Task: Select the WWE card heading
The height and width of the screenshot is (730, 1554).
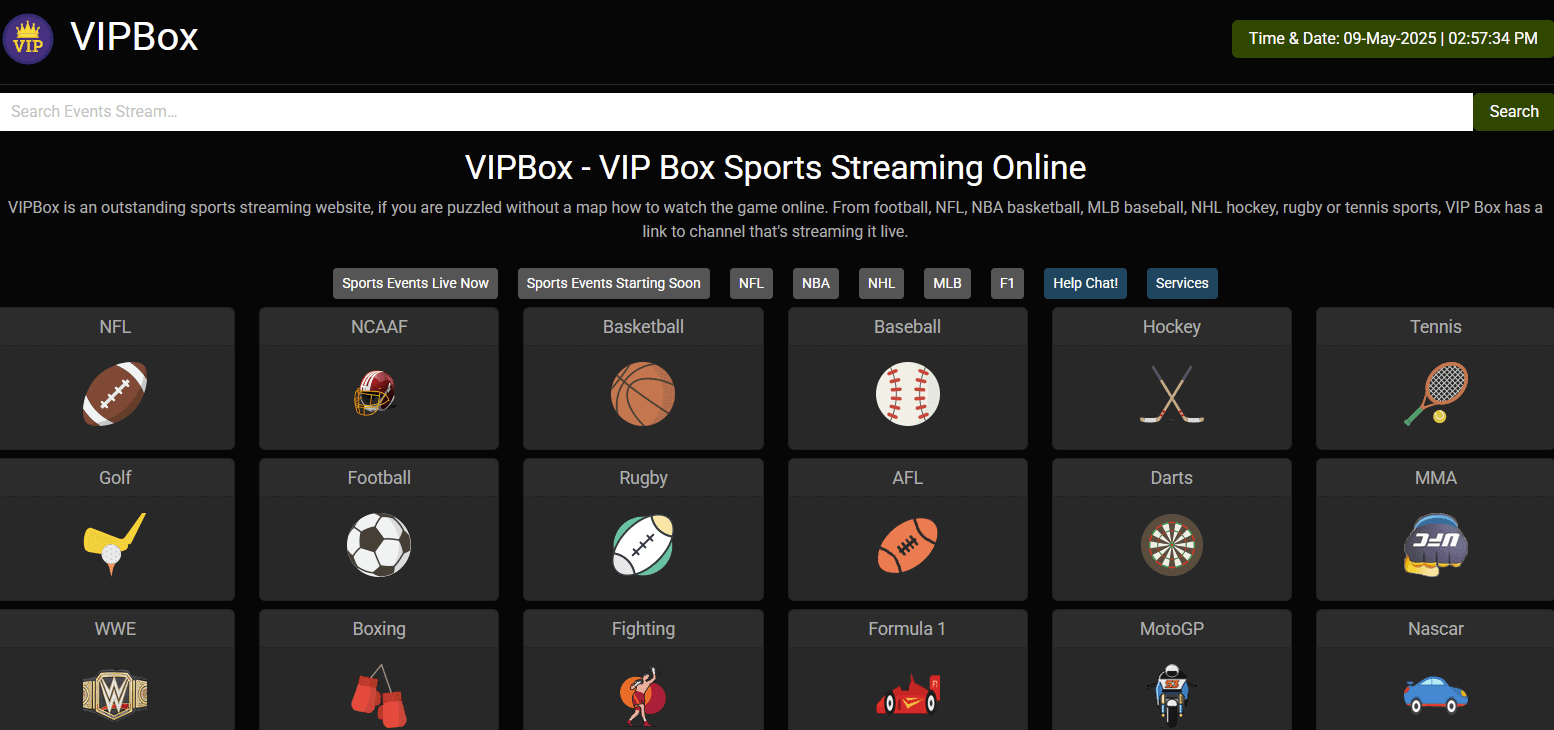Action: [x=115, y=629]
